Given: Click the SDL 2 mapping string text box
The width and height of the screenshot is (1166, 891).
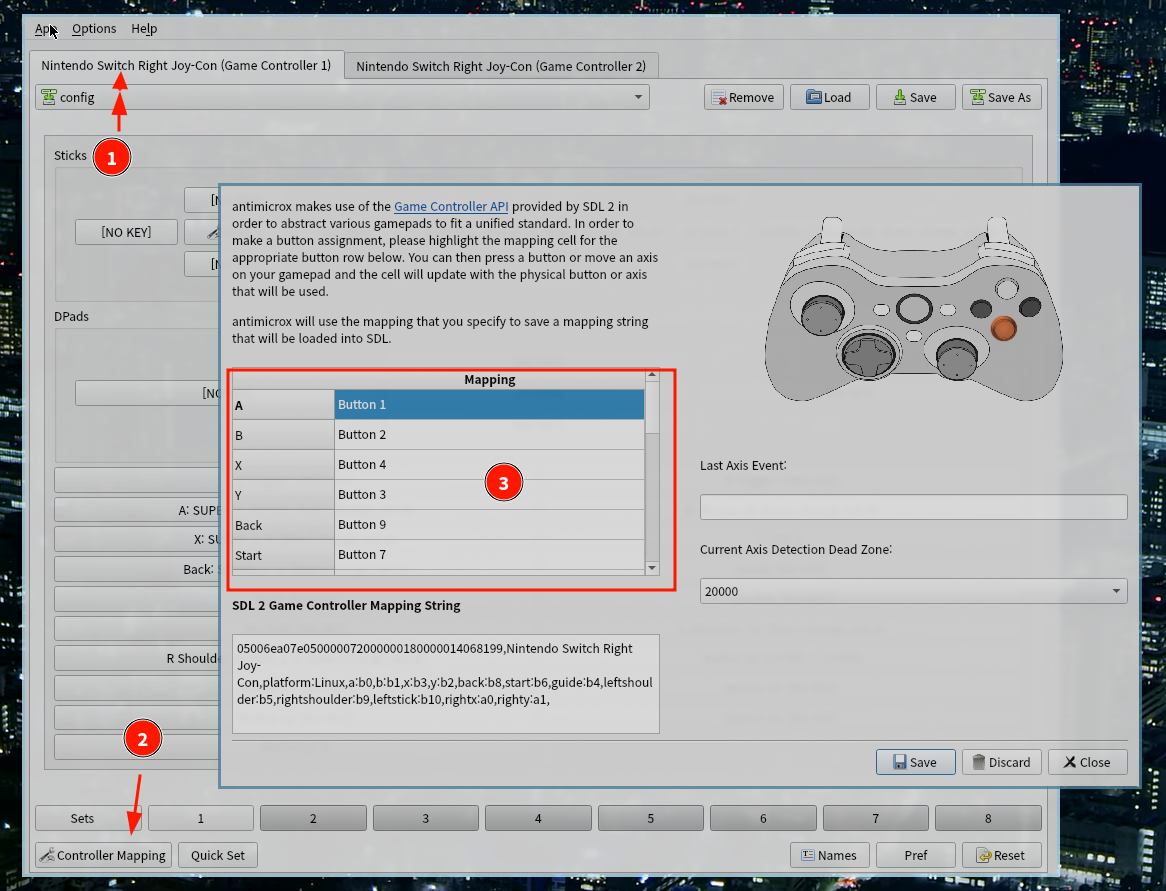Looking at the screenshot, I should pos(445,683).
